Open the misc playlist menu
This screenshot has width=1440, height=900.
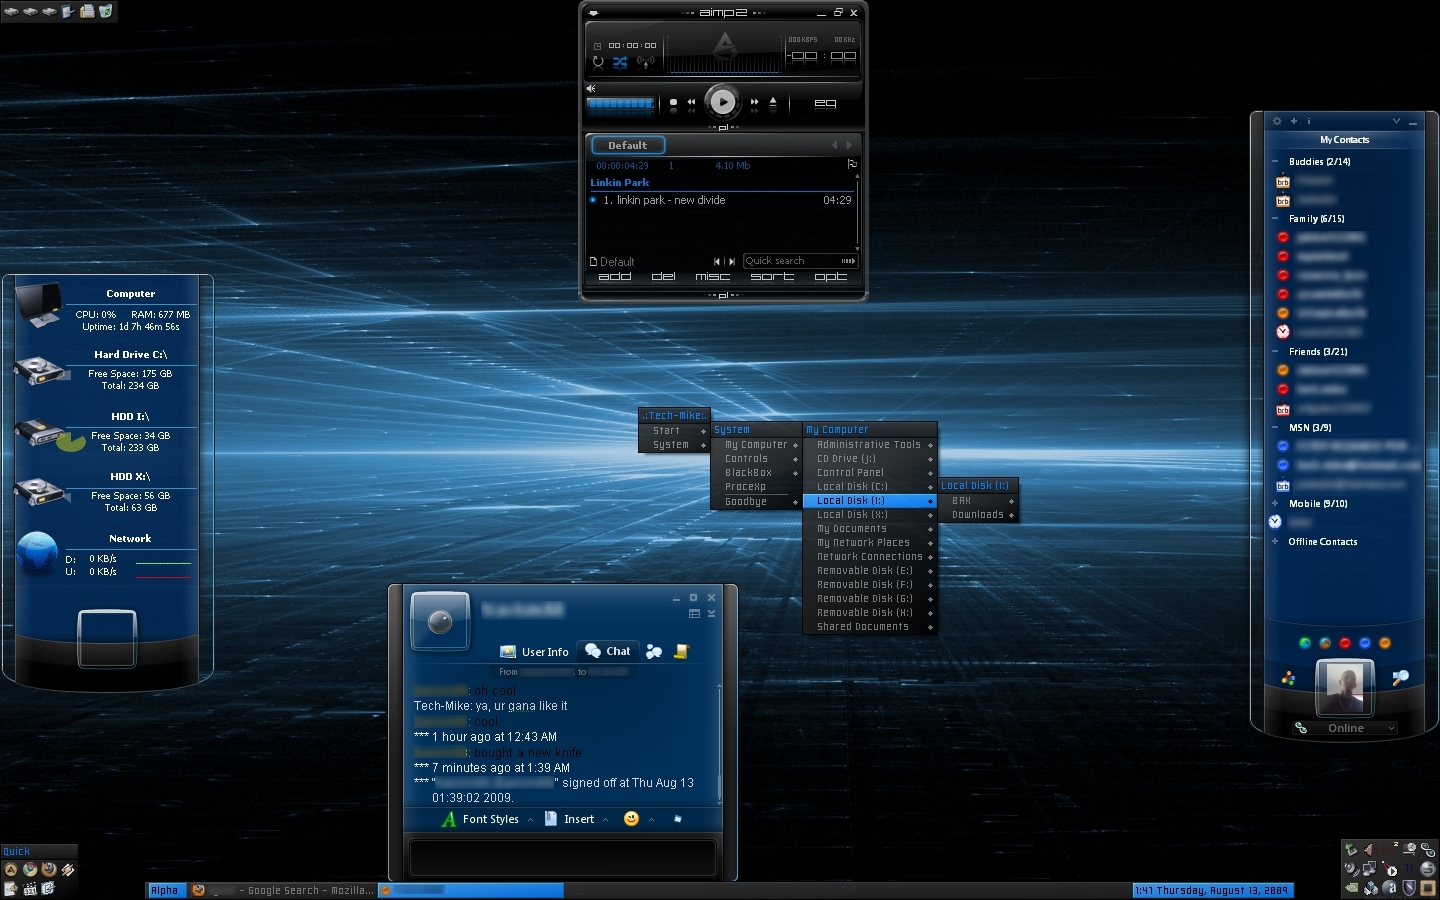tap(713, 277)
